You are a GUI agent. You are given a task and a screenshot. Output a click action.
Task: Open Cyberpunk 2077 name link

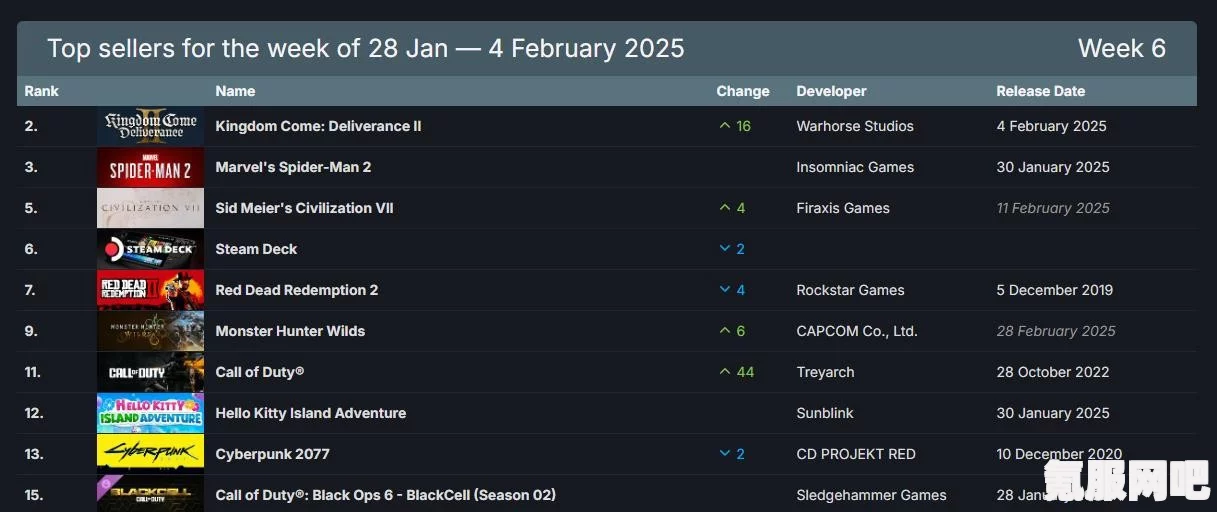click(272, 454)
